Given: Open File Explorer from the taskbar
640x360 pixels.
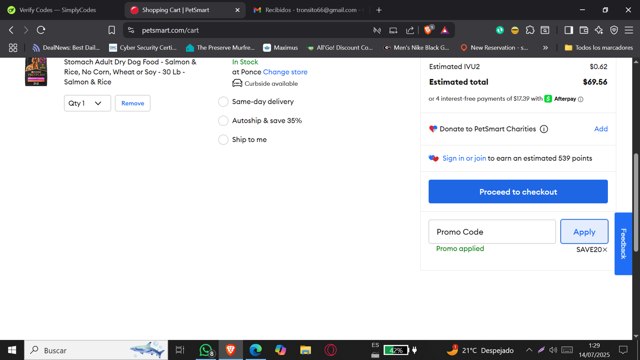Looking at the screenshot, I should pos(305,350).
